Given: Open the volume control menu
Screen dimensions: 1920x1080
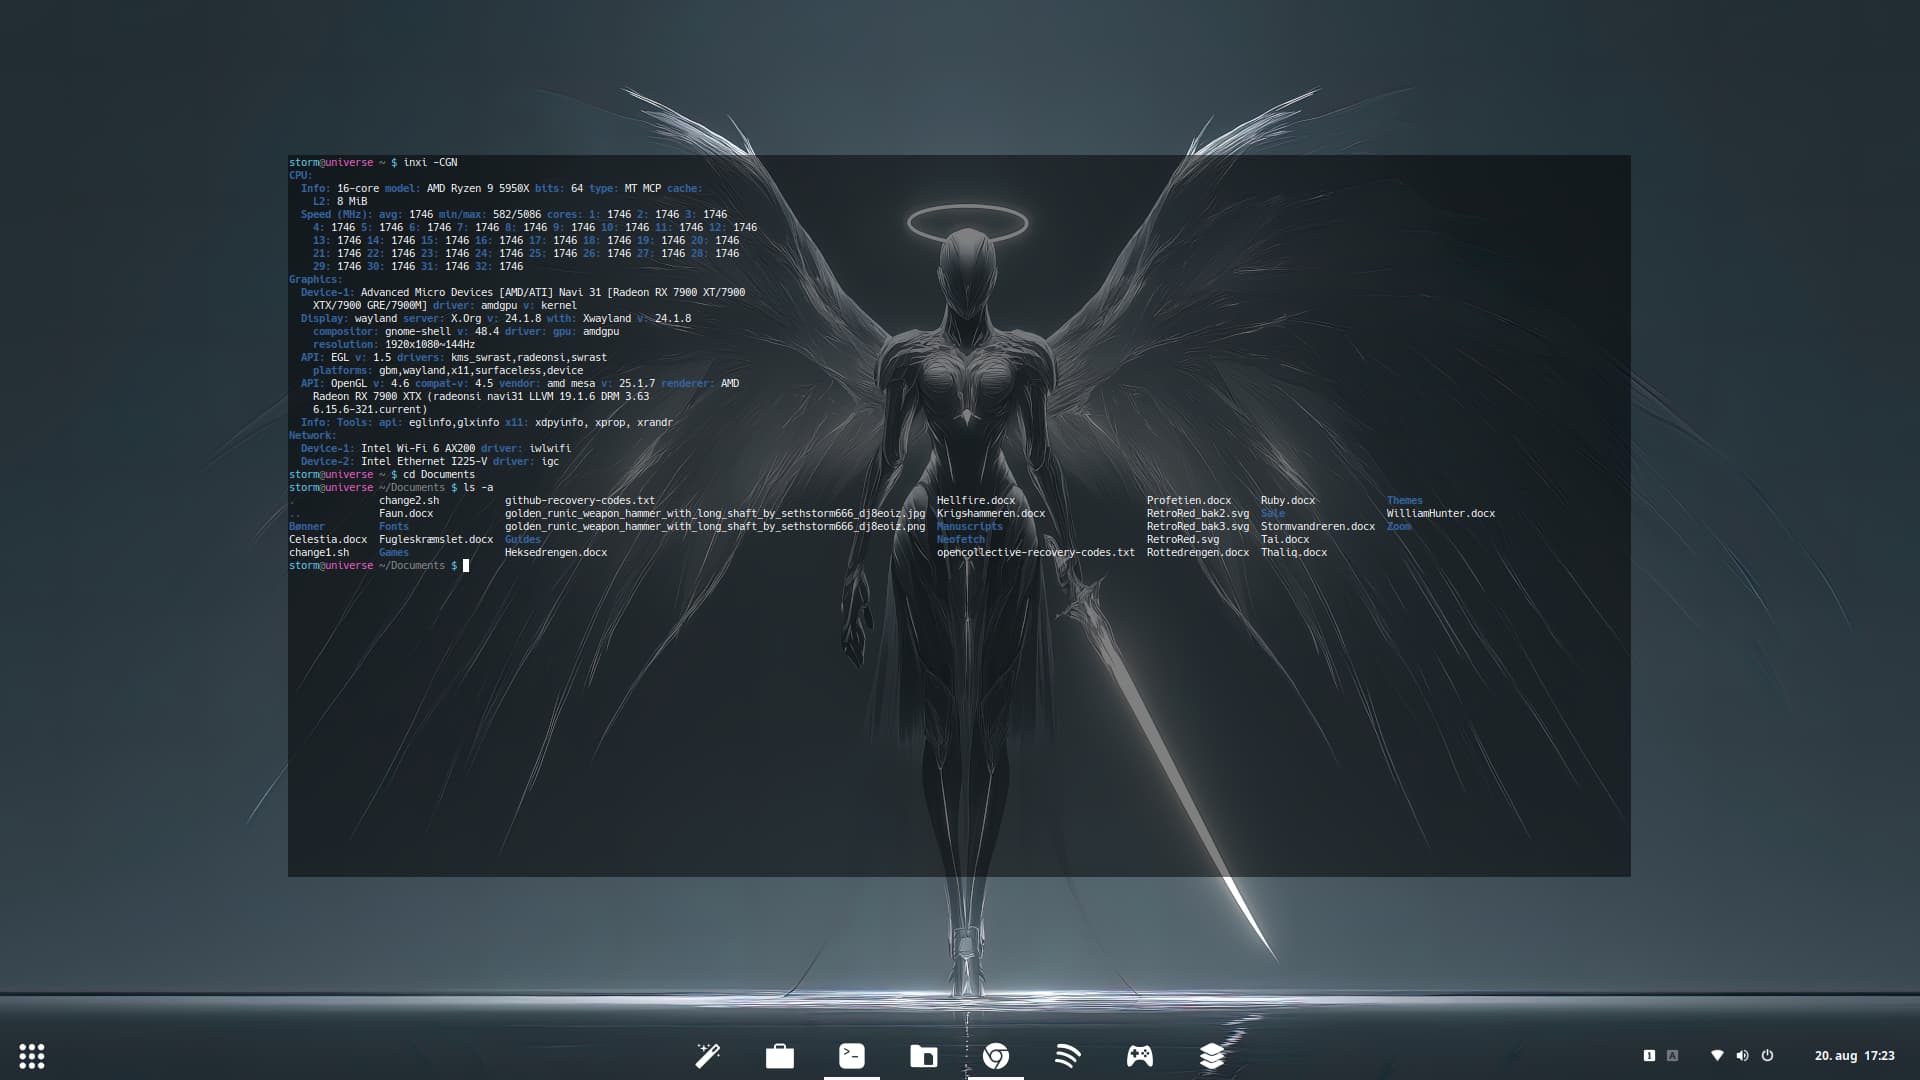Looking at the screenshot, I should [1742, 1056].
